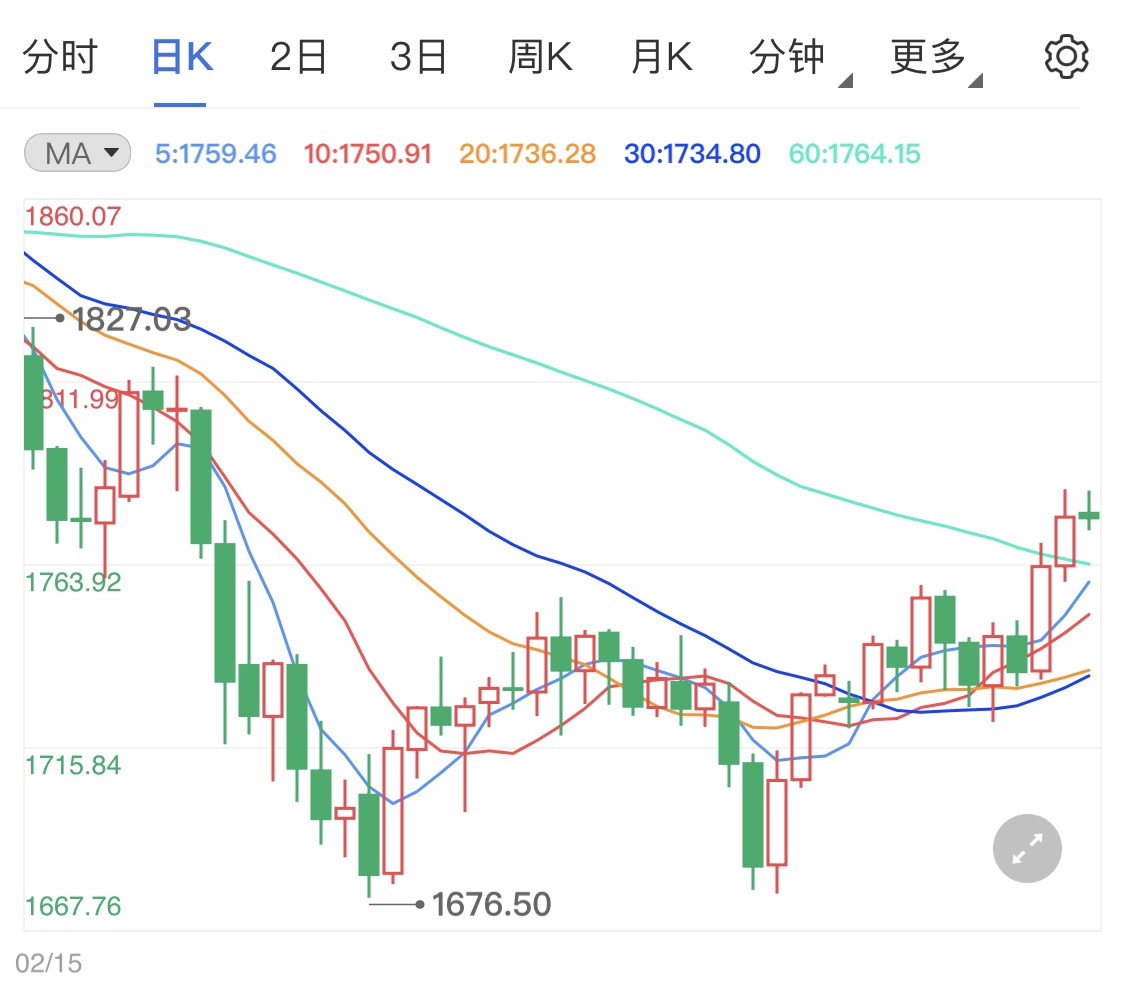1125x983 pixels.
Task: Open the 周K weekly chart tab
Action: point(540,57)
